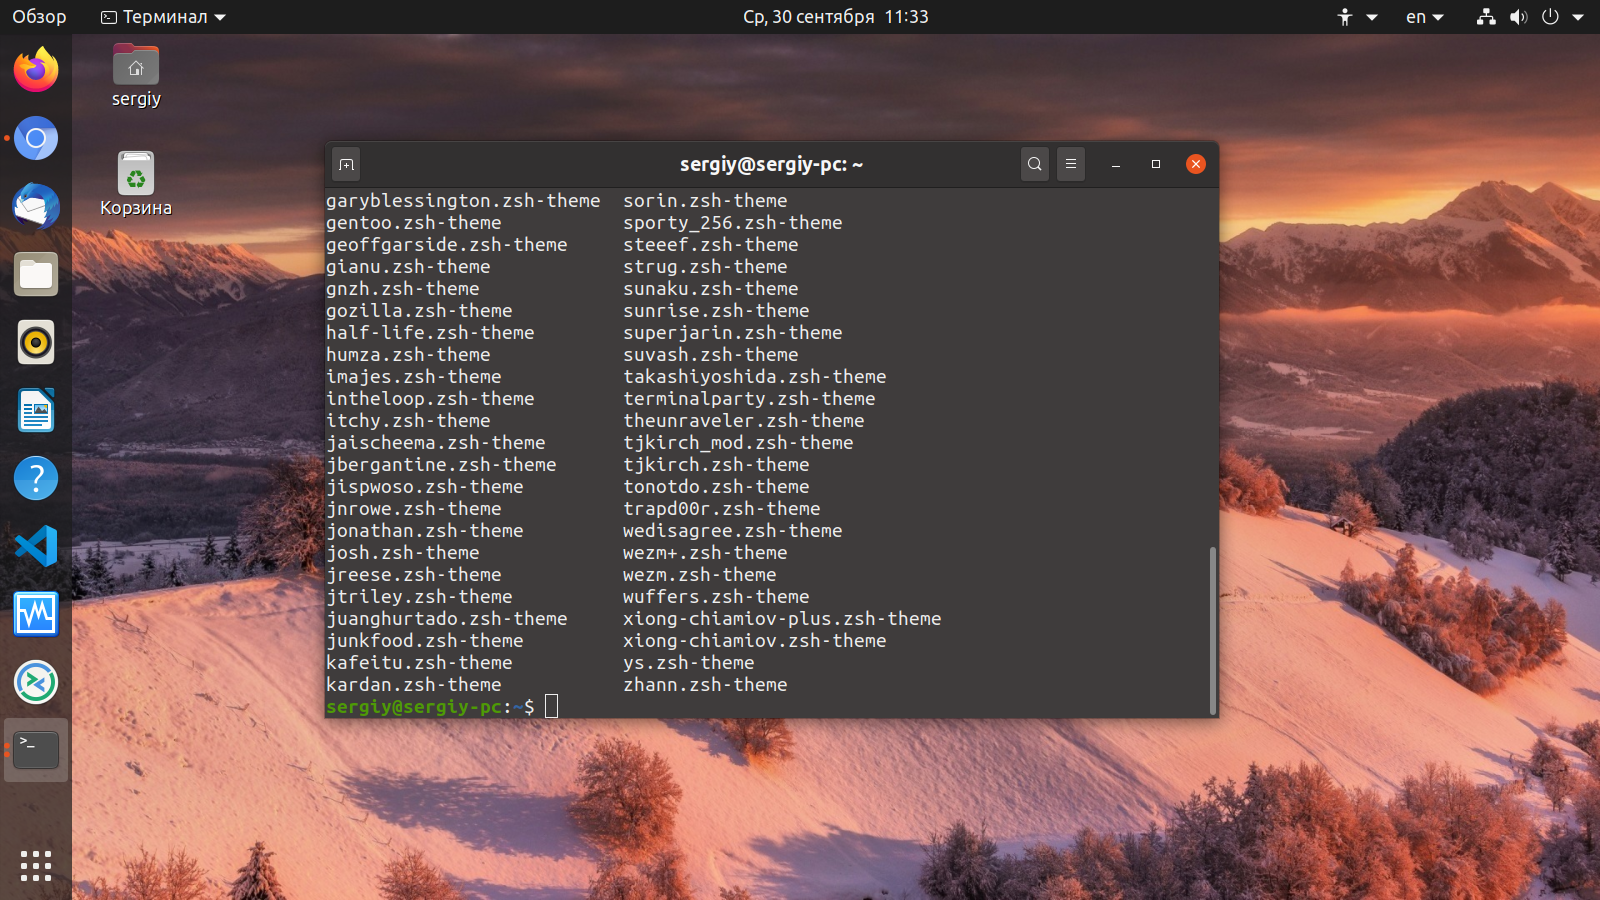Open the power icon in top bar

pyautogui.click(x=1551, y=17)
